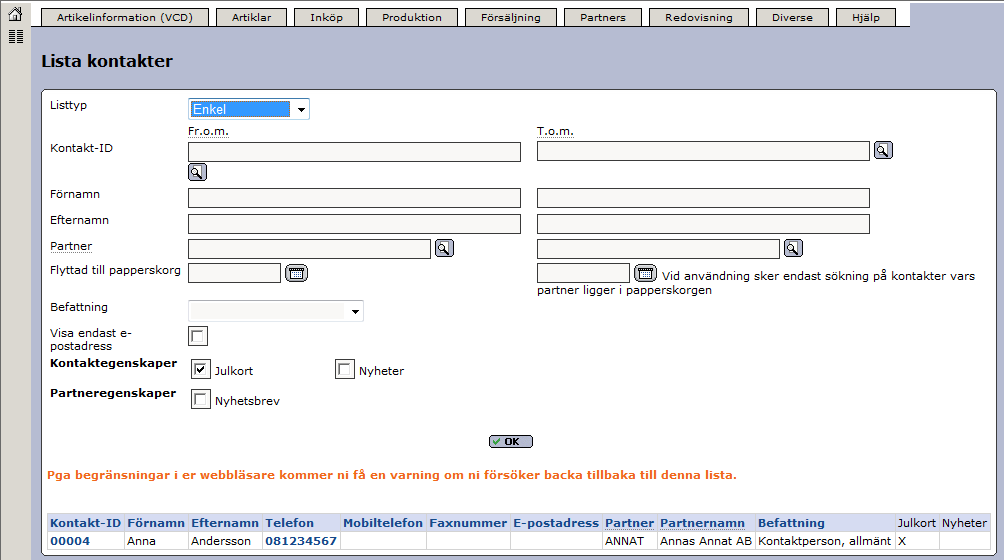1004x560 pixels.
Task: Enable the Nyheter checkbox
Action: tap(344, 369)
